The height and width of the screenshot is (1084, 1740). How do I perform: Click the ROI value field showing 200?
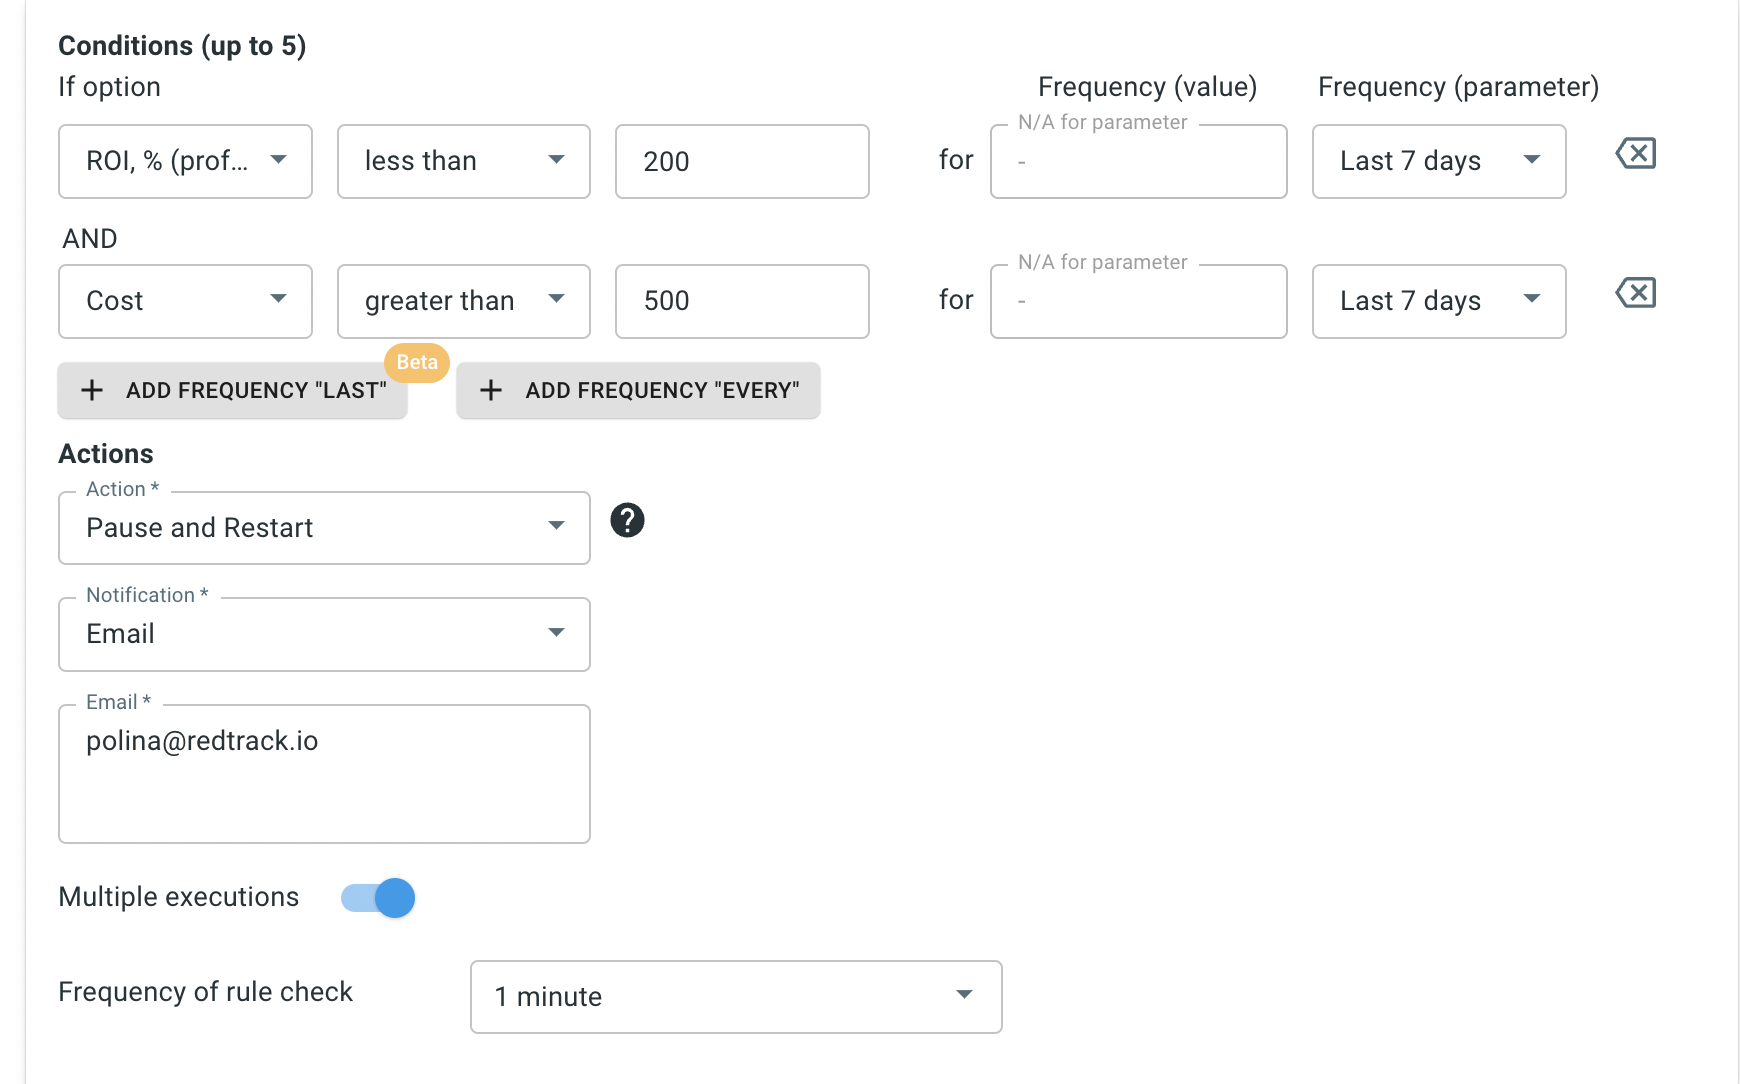click(742, 161)
